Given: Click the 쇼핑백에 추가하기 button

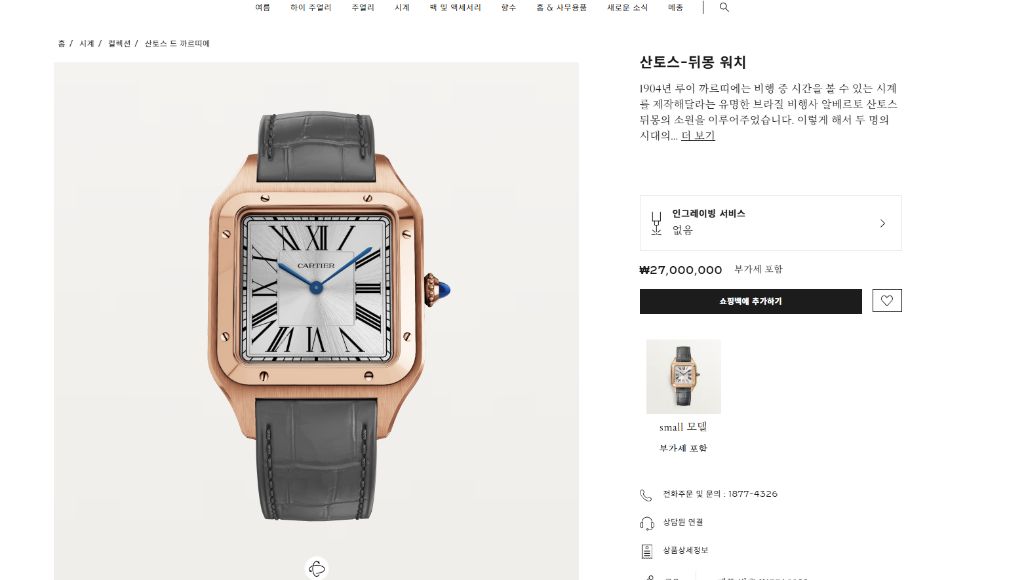Looking at the screenshot, I should pyautogui.click(x=750, y=301).
